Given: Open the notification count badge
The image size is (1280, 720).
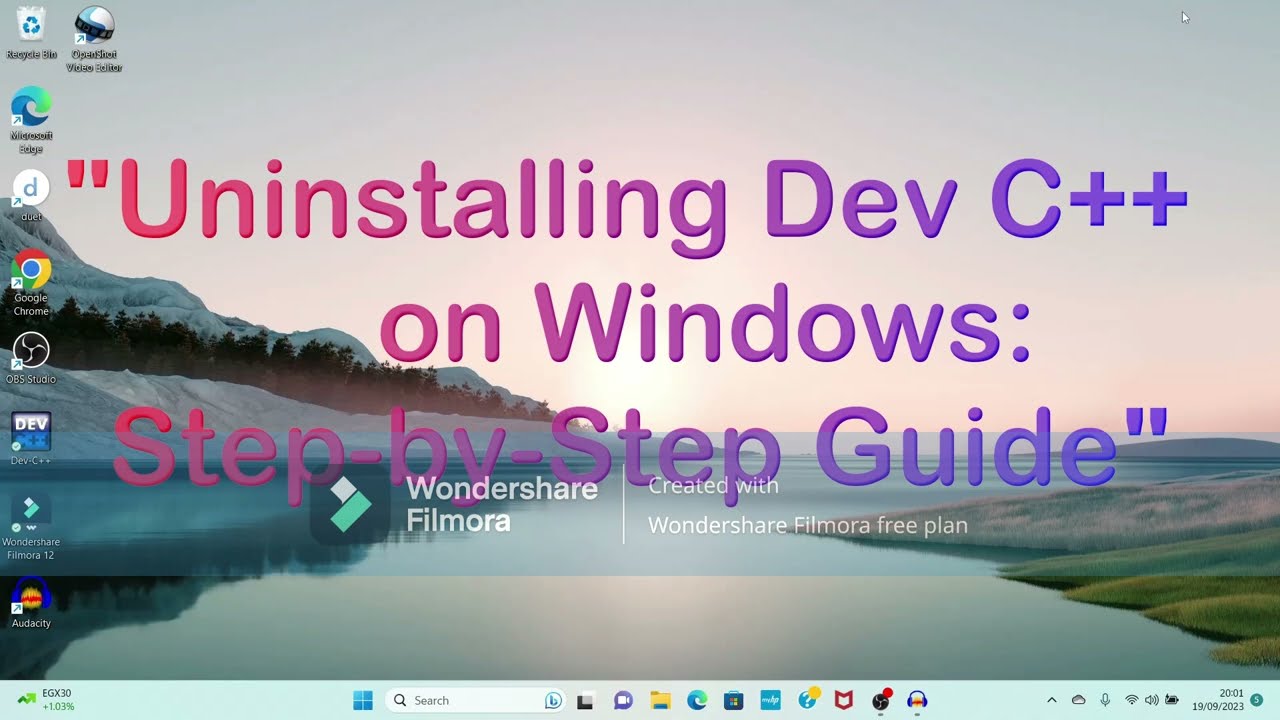Looking at the screenshot, I should click(1257, 699).
